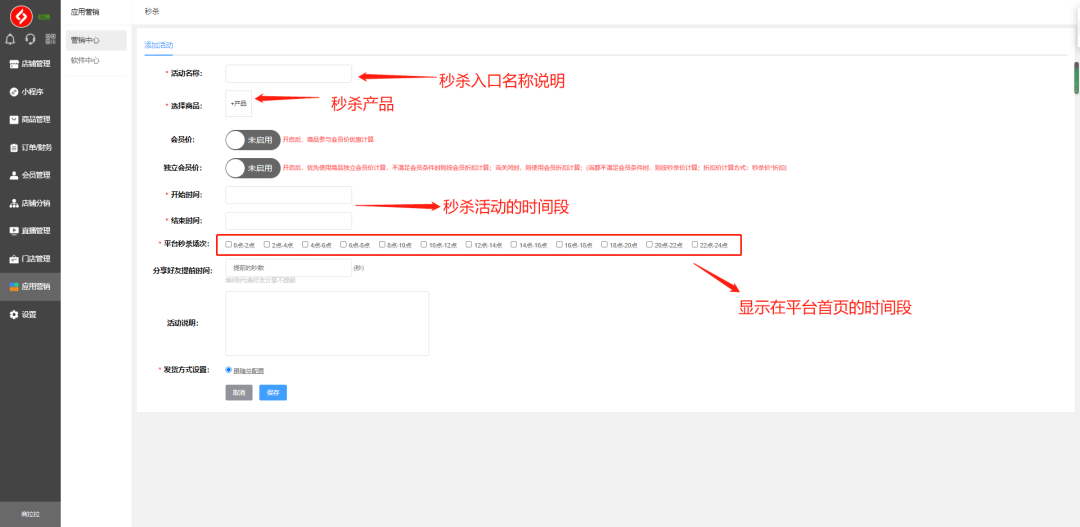Select 应用营销 colorful grid sidebar icon
The height and width of the screenshot is (527, 1080).
pyautogui.click(x=14, y=287)
